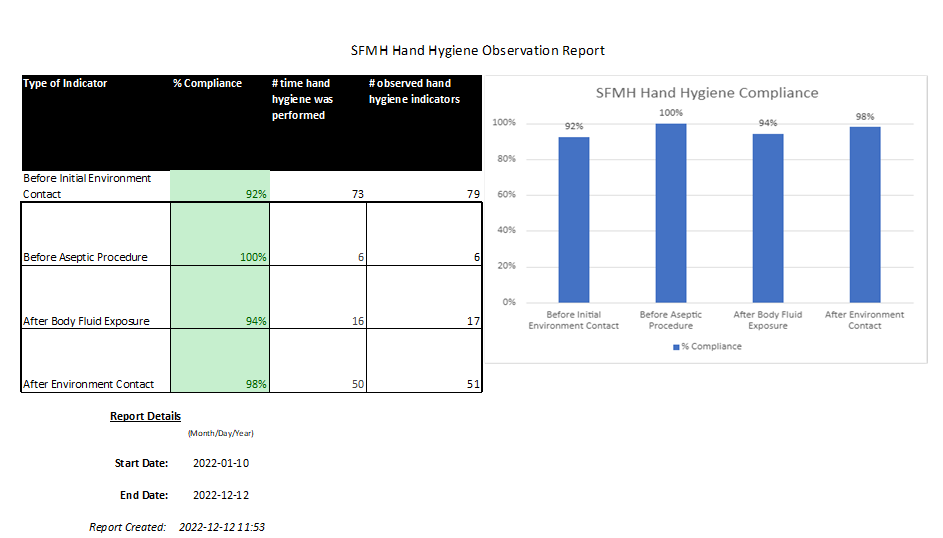Select the 'Report Created:' label
The image size is (943, 538).
pyautogui.click(x=127, y=527)
